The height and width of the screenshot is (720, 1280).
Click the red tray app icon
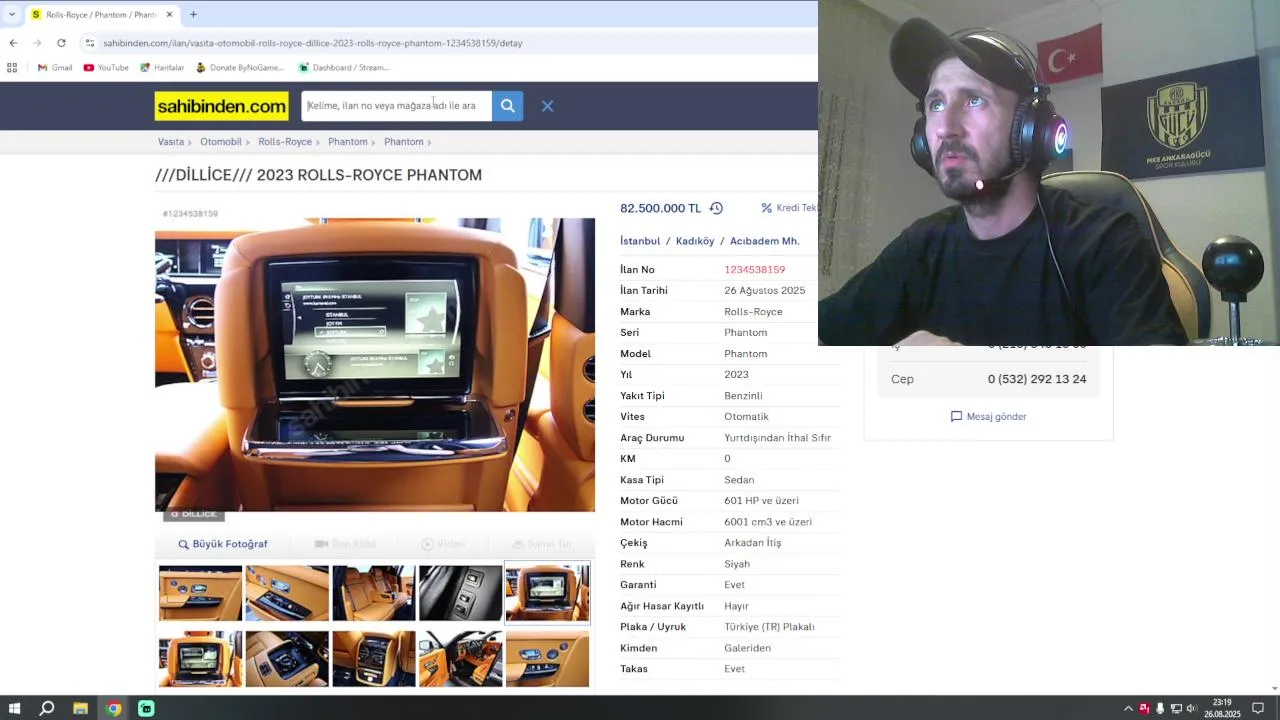[x=1144, y=708]
